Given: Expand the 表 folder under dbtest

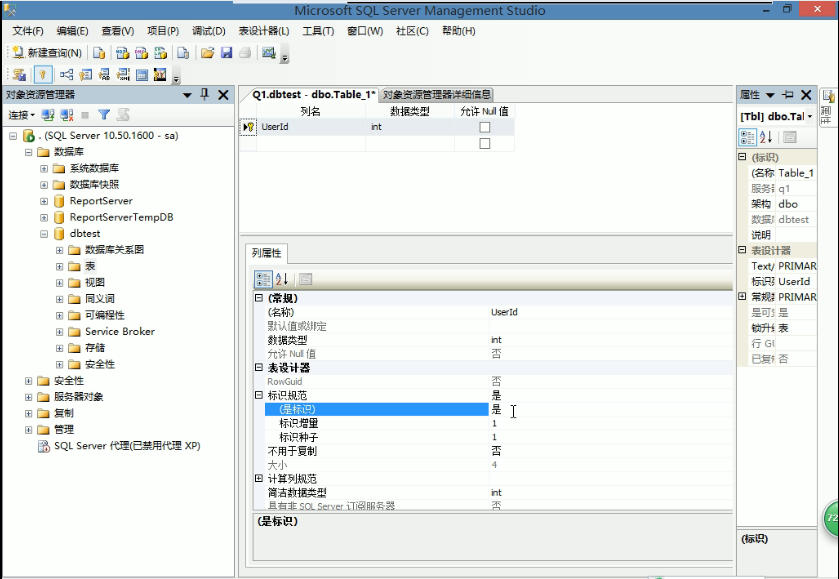Looking at the screenshot, I should 59,266.
